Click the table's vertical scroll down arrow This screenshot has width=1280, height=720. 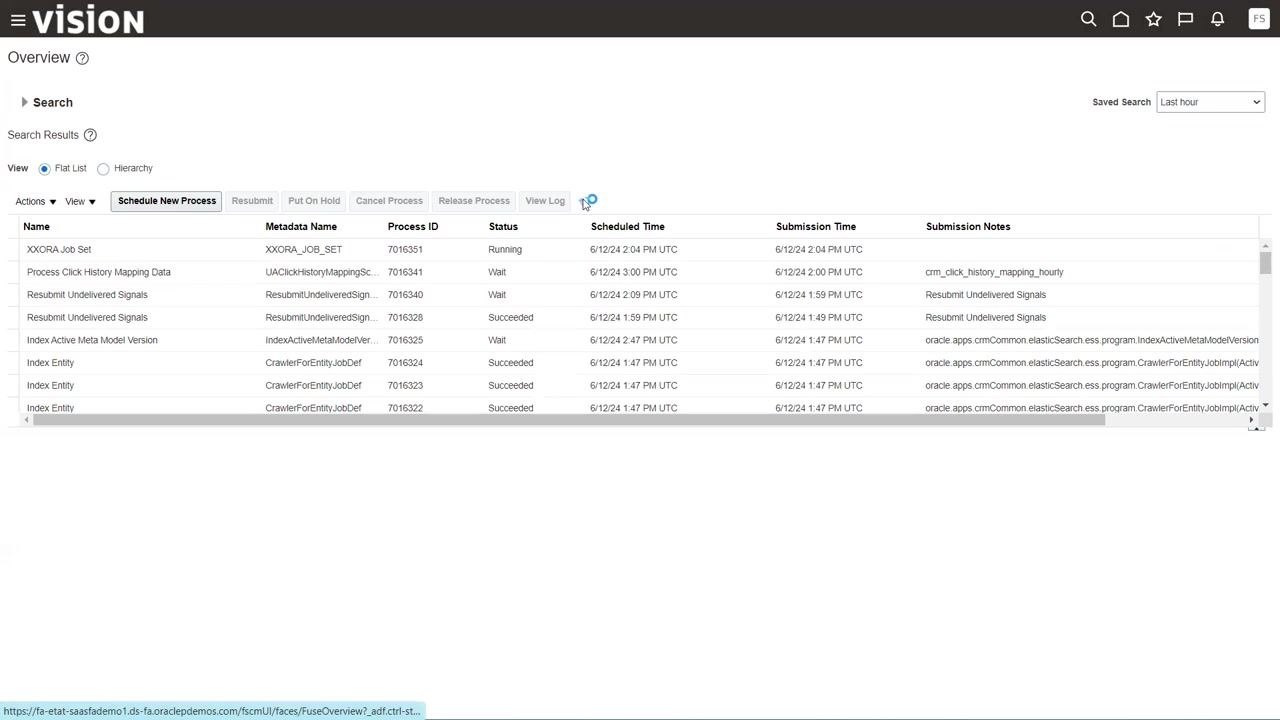(1265, 405)
